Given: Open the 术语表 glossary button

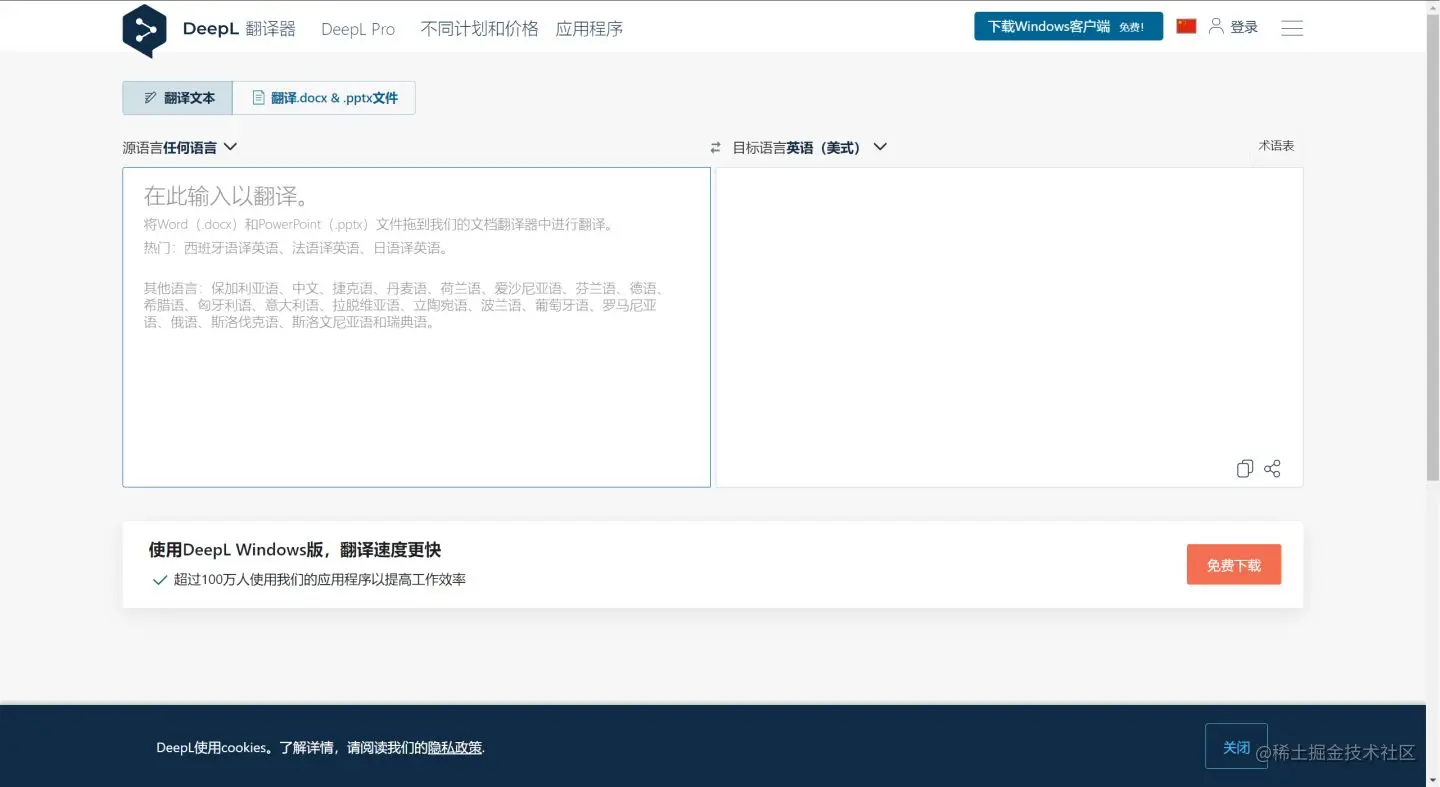Looking at the screenshot, I should (x=1276, y=146).
